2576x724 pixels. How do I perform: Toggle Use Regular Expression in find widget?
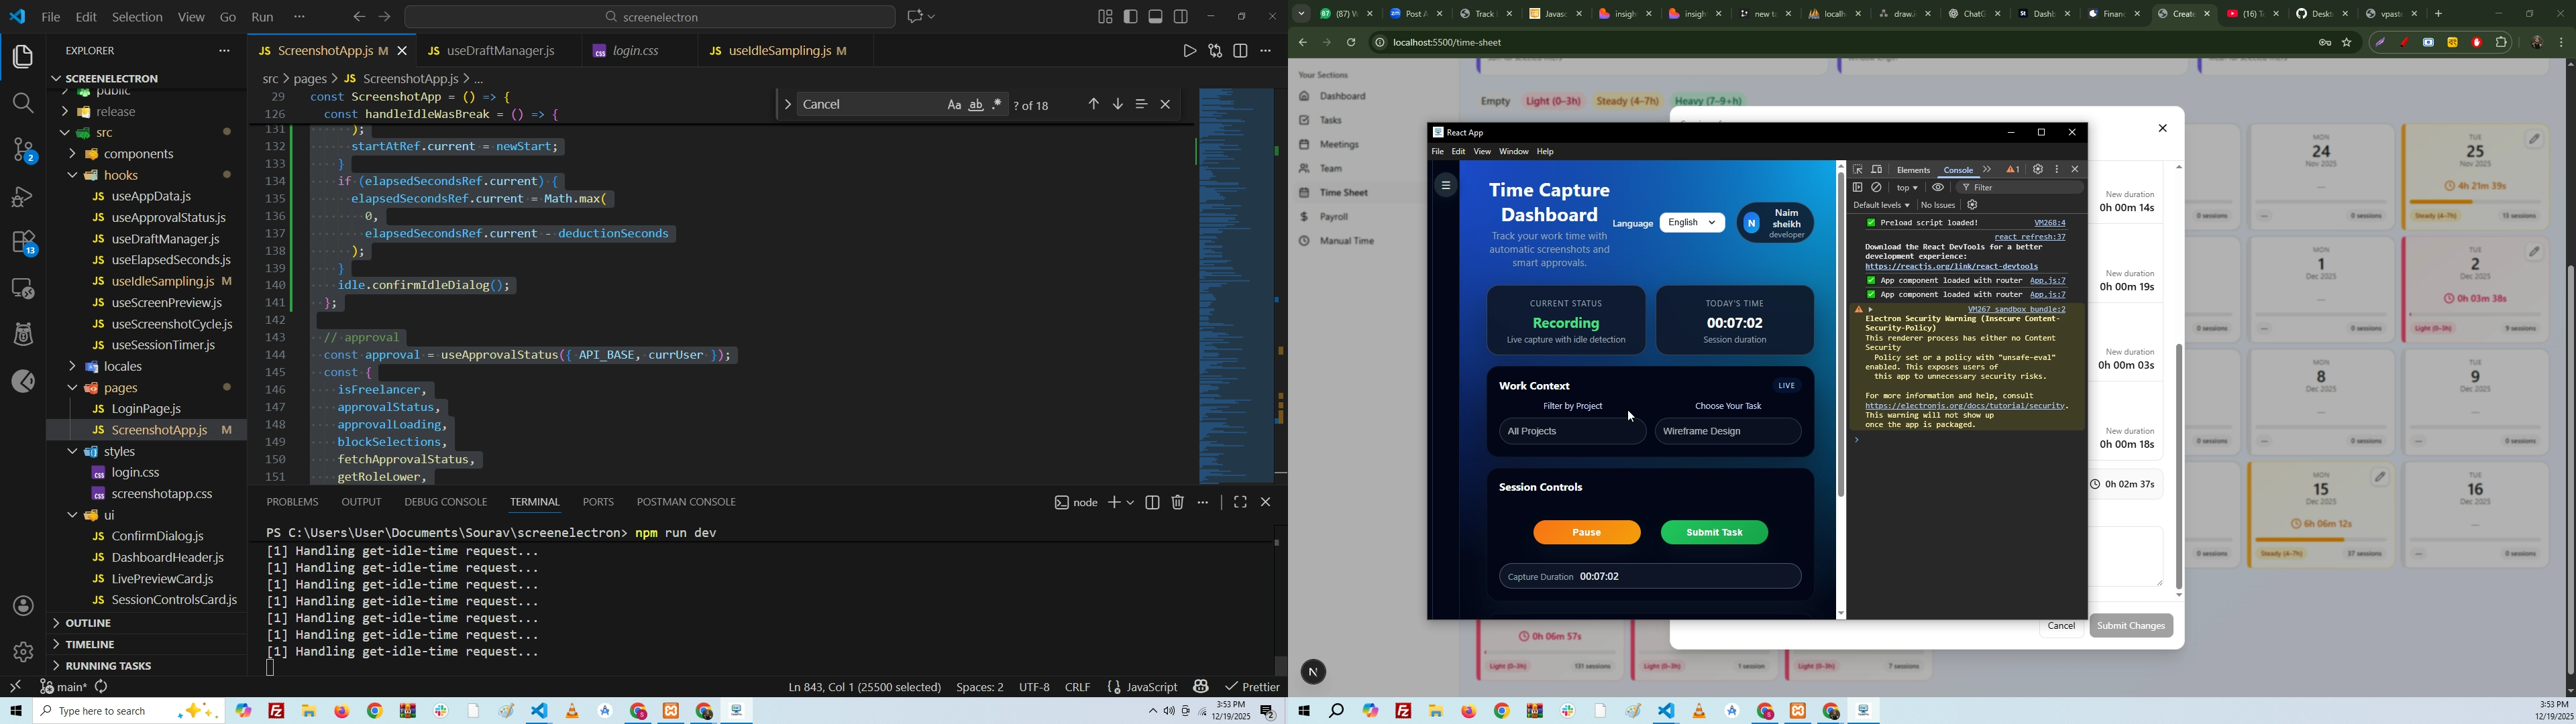[998, 105]
